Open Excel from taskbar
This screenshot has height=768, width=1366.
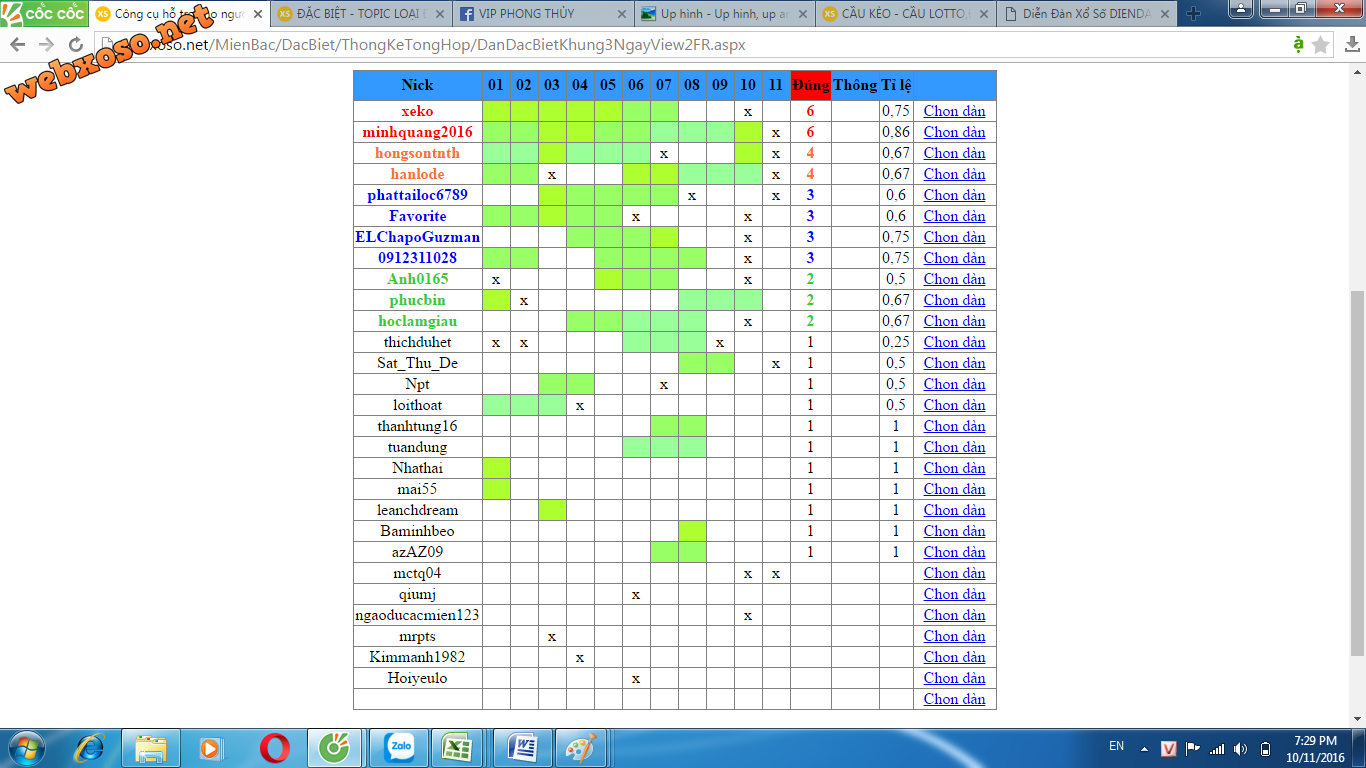[x=459, y=748]
